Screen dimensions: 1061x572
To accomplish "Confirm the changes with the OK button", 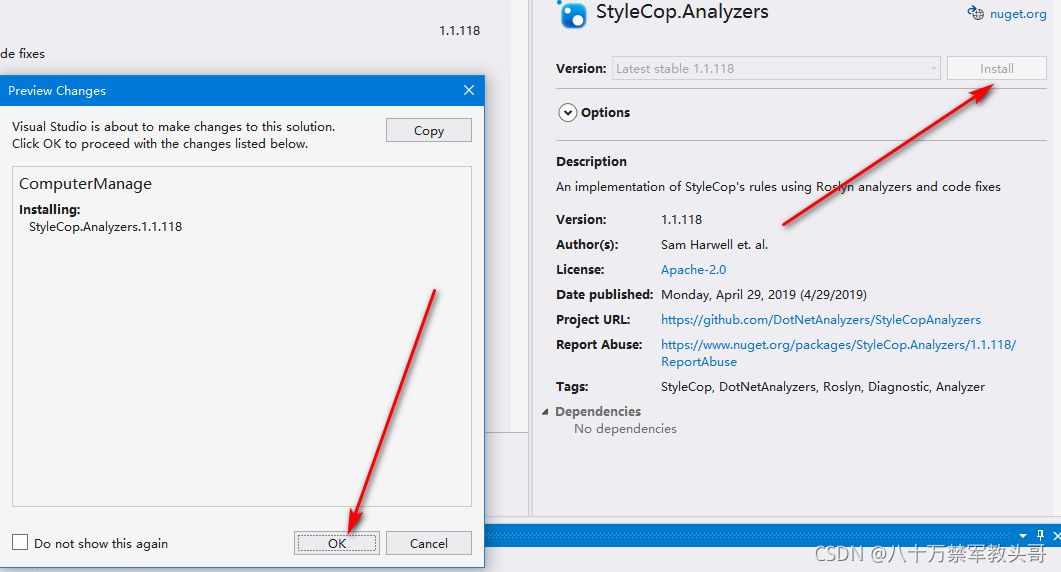I will point(337,543).
